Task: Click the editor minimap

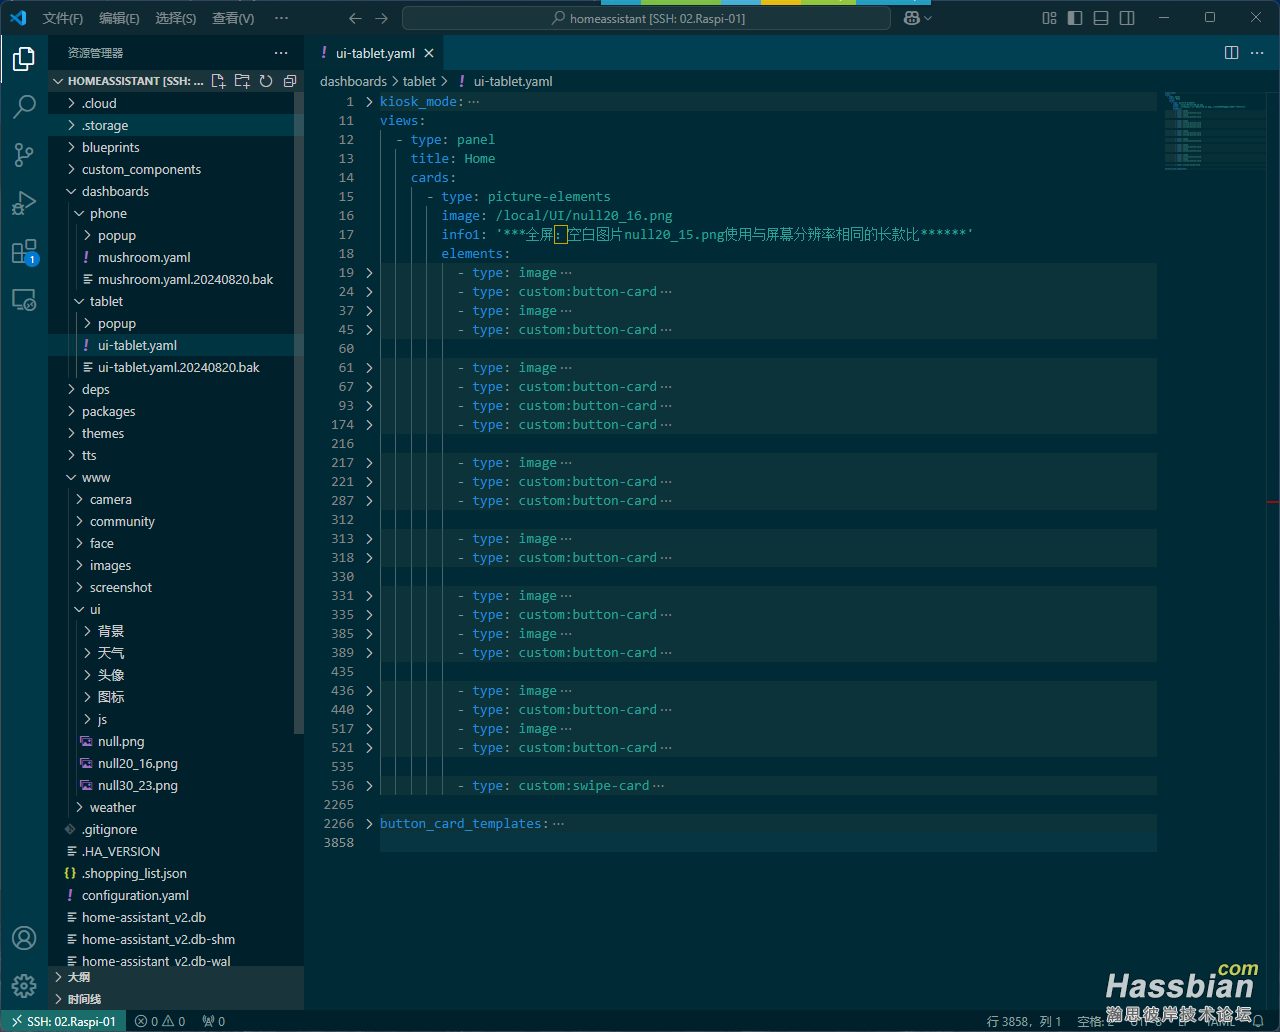Action: (1211, 131)
